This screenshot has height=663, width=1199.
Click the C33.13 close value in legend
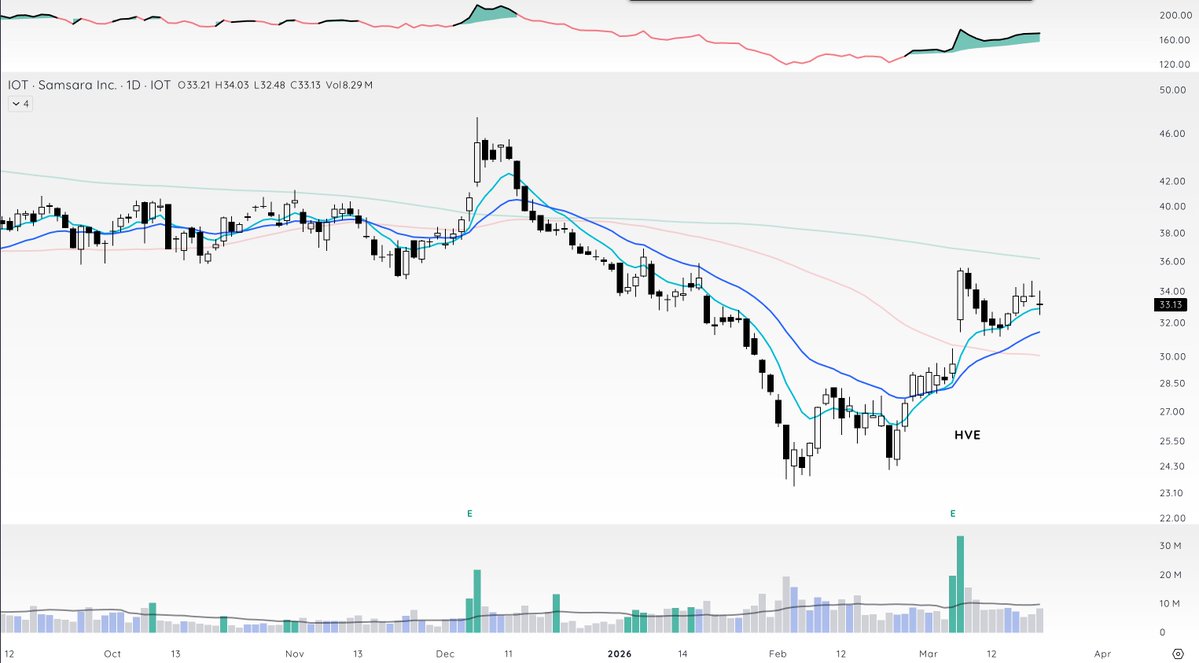[x=305, y=86]
